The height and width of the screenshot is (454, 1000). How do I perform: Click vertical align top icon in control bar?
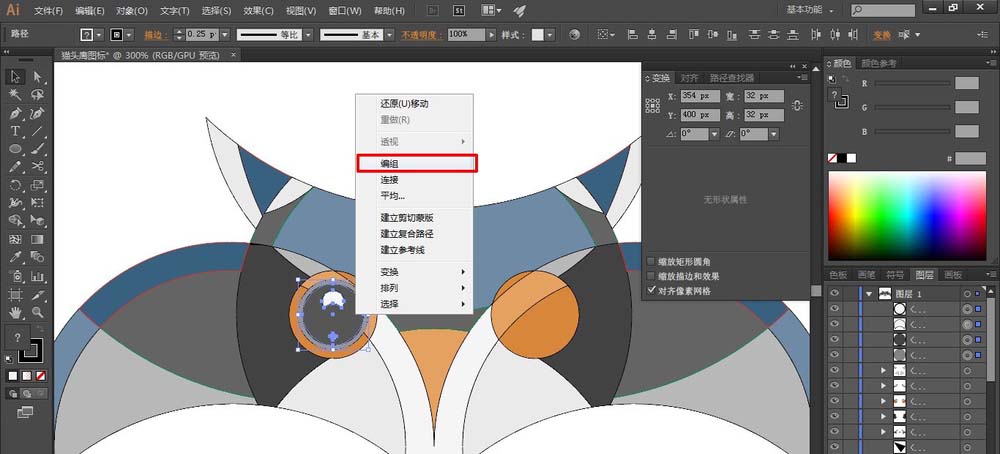tap(693, 34)
